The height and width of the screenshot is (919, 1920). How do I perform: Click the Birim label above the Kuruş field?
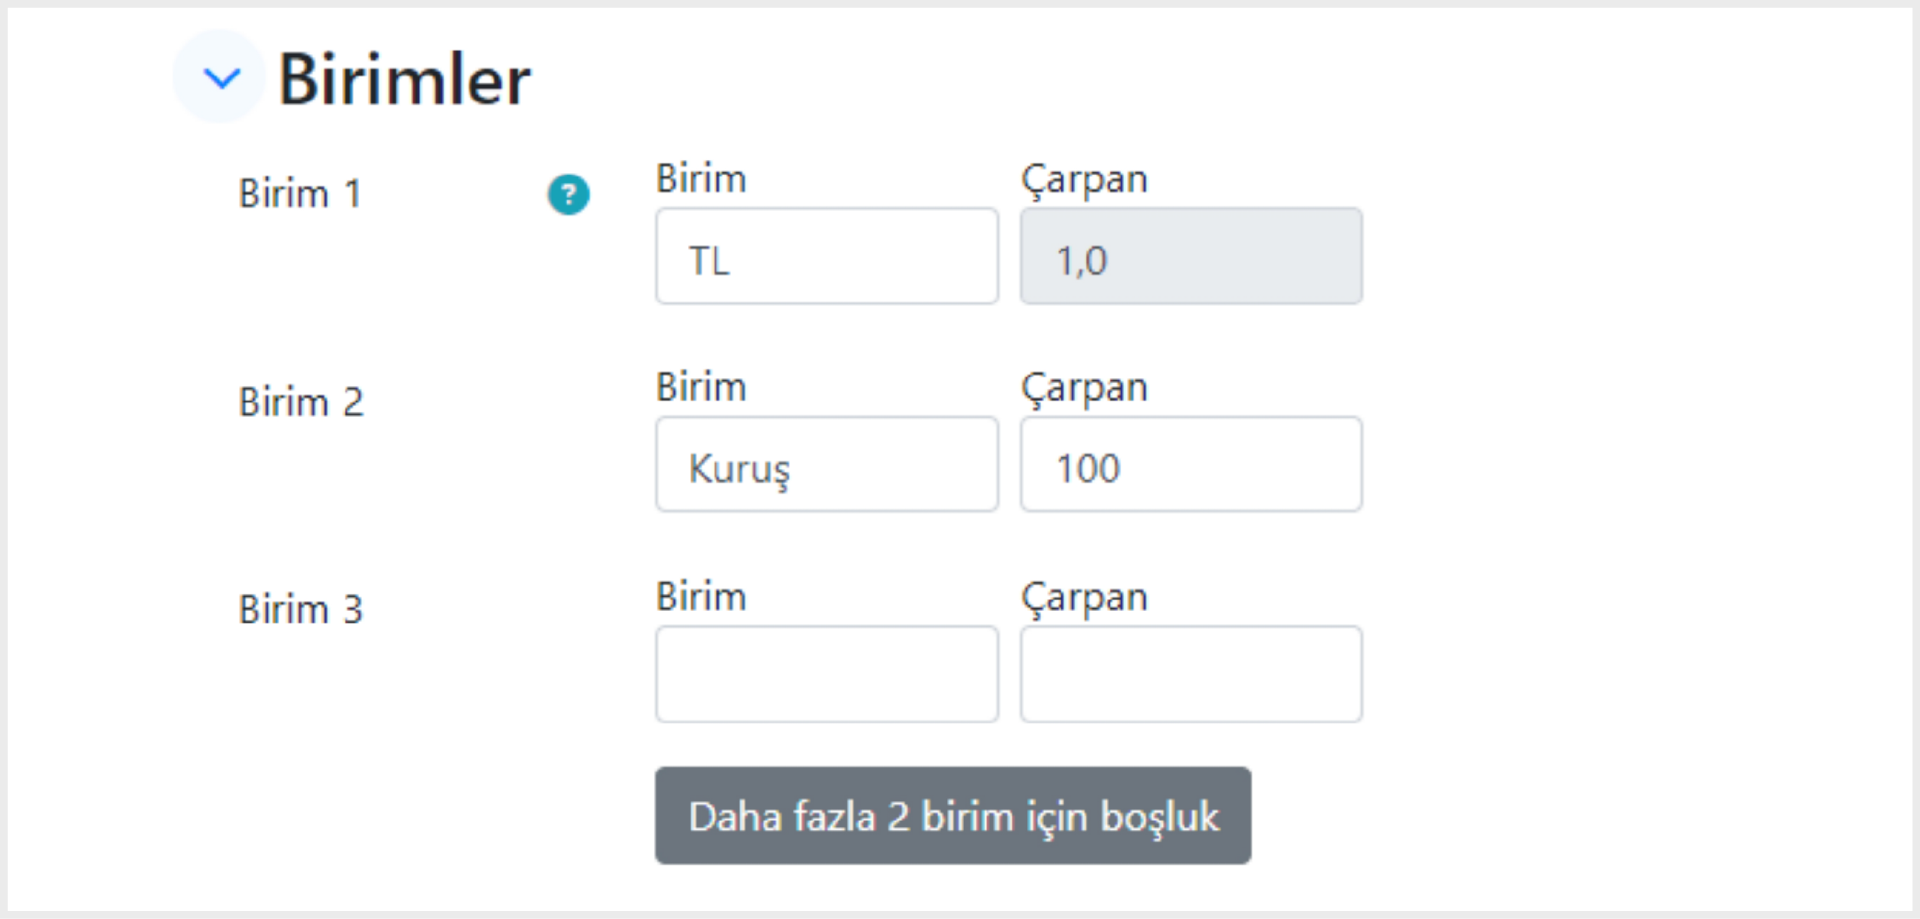click(x=701, y=387)
